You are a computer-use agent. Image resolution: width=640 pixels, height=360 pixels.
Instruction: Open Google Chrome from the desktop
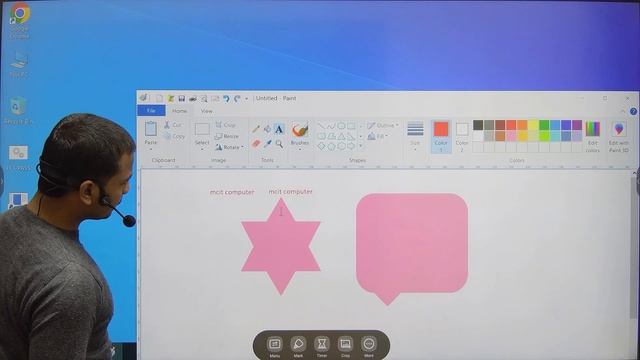(19, 21)
